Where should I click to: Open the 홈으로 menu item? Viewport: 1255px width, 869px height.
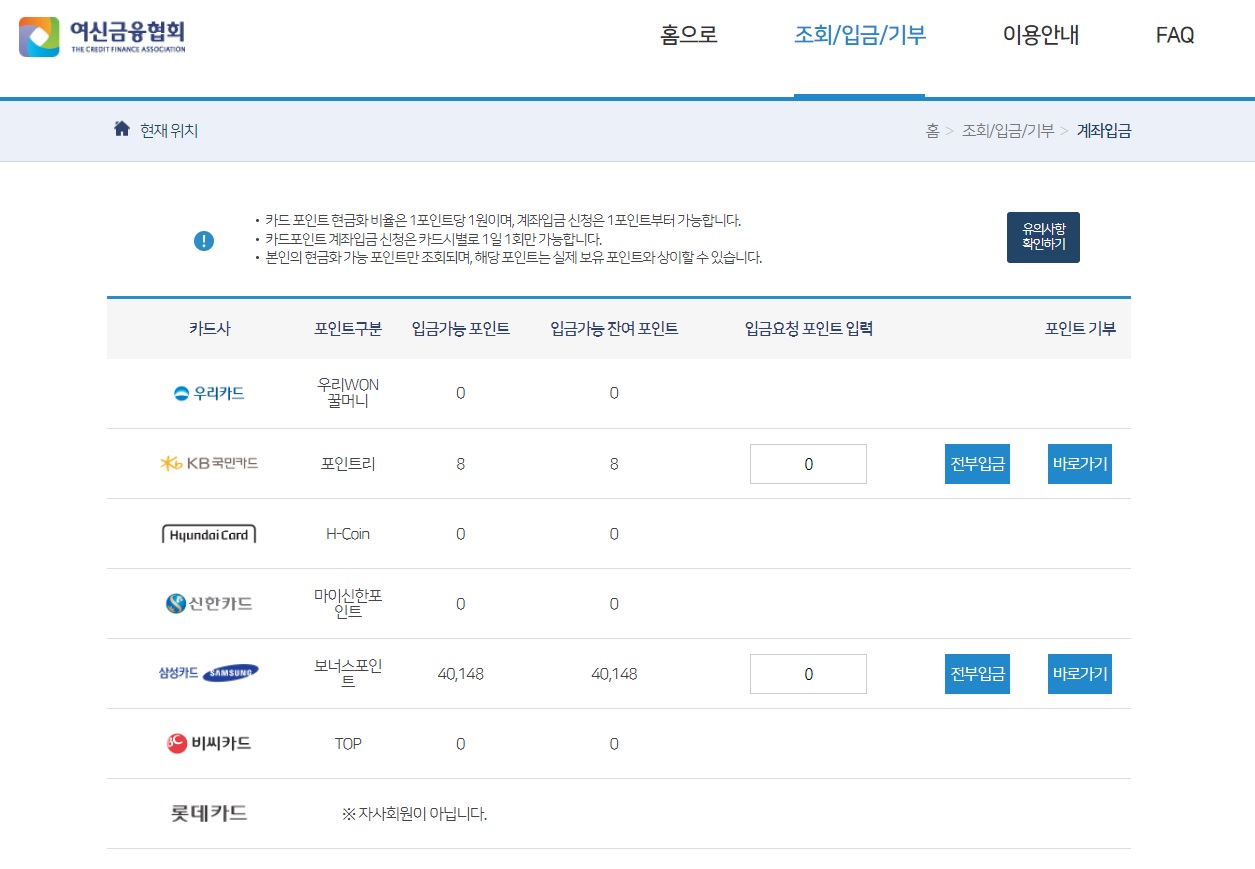click(x=688, y=35)
